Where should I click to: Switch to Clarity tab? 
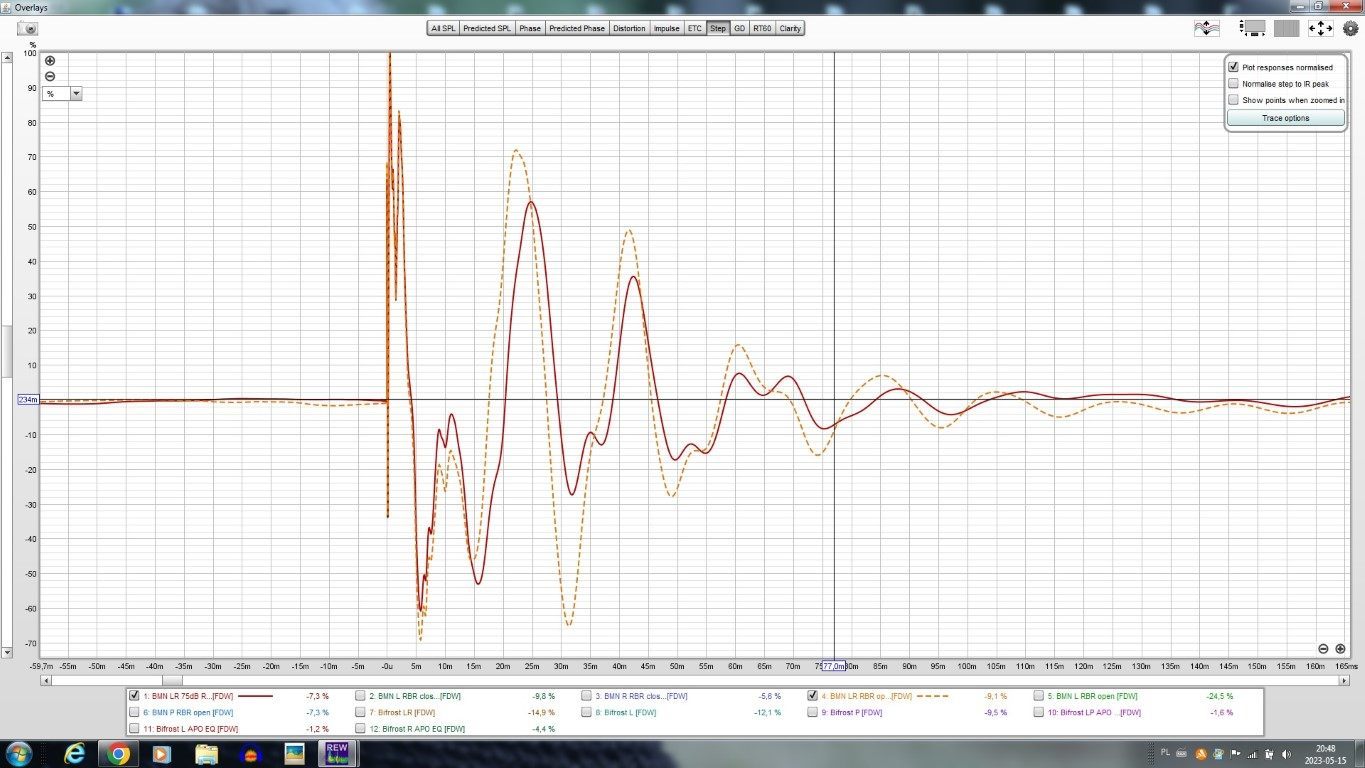tap(790, 28)
